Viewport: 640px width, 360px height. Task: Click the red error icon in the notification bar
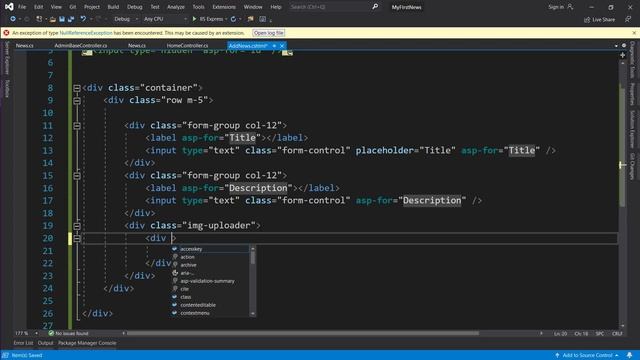point(6,33)
